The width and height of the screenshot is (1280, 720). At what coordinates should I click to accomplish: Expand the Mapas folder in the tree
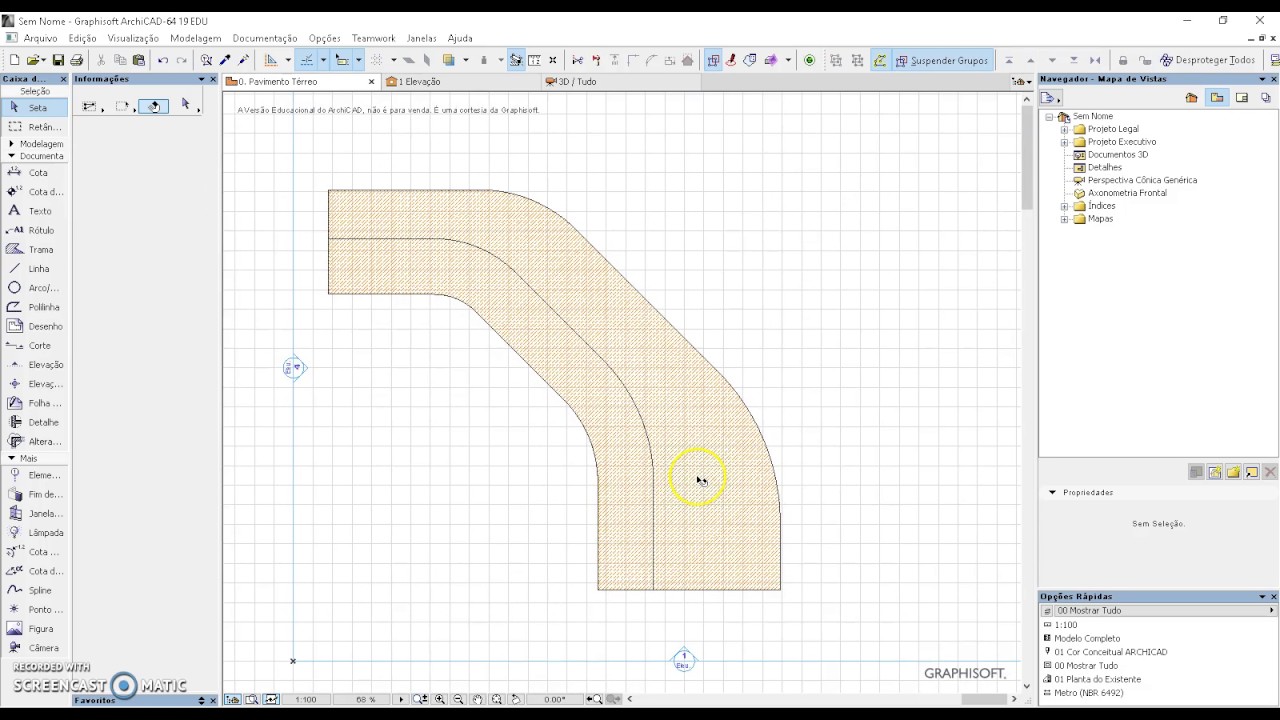(x=1065, y=219)
